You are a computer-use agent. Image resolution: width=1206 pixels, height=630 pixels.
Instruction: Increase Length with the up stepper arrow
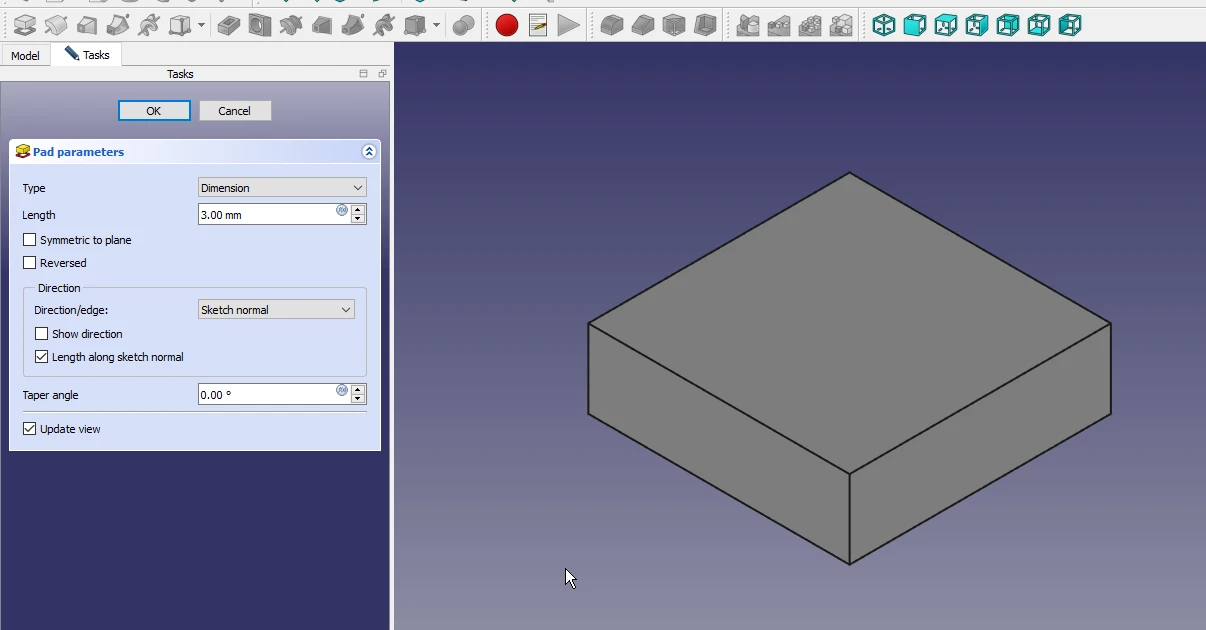pos(358,210)
